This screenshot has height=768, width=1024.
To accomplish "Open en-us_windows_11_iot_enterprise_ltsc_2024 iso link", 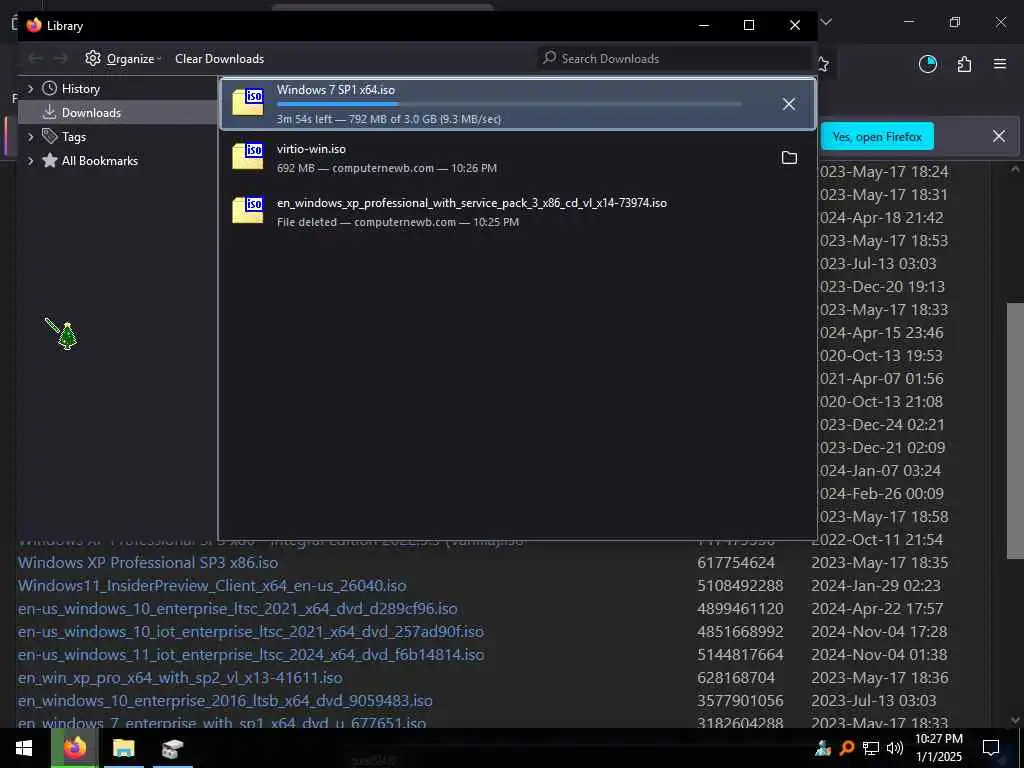I will point(251,654).
